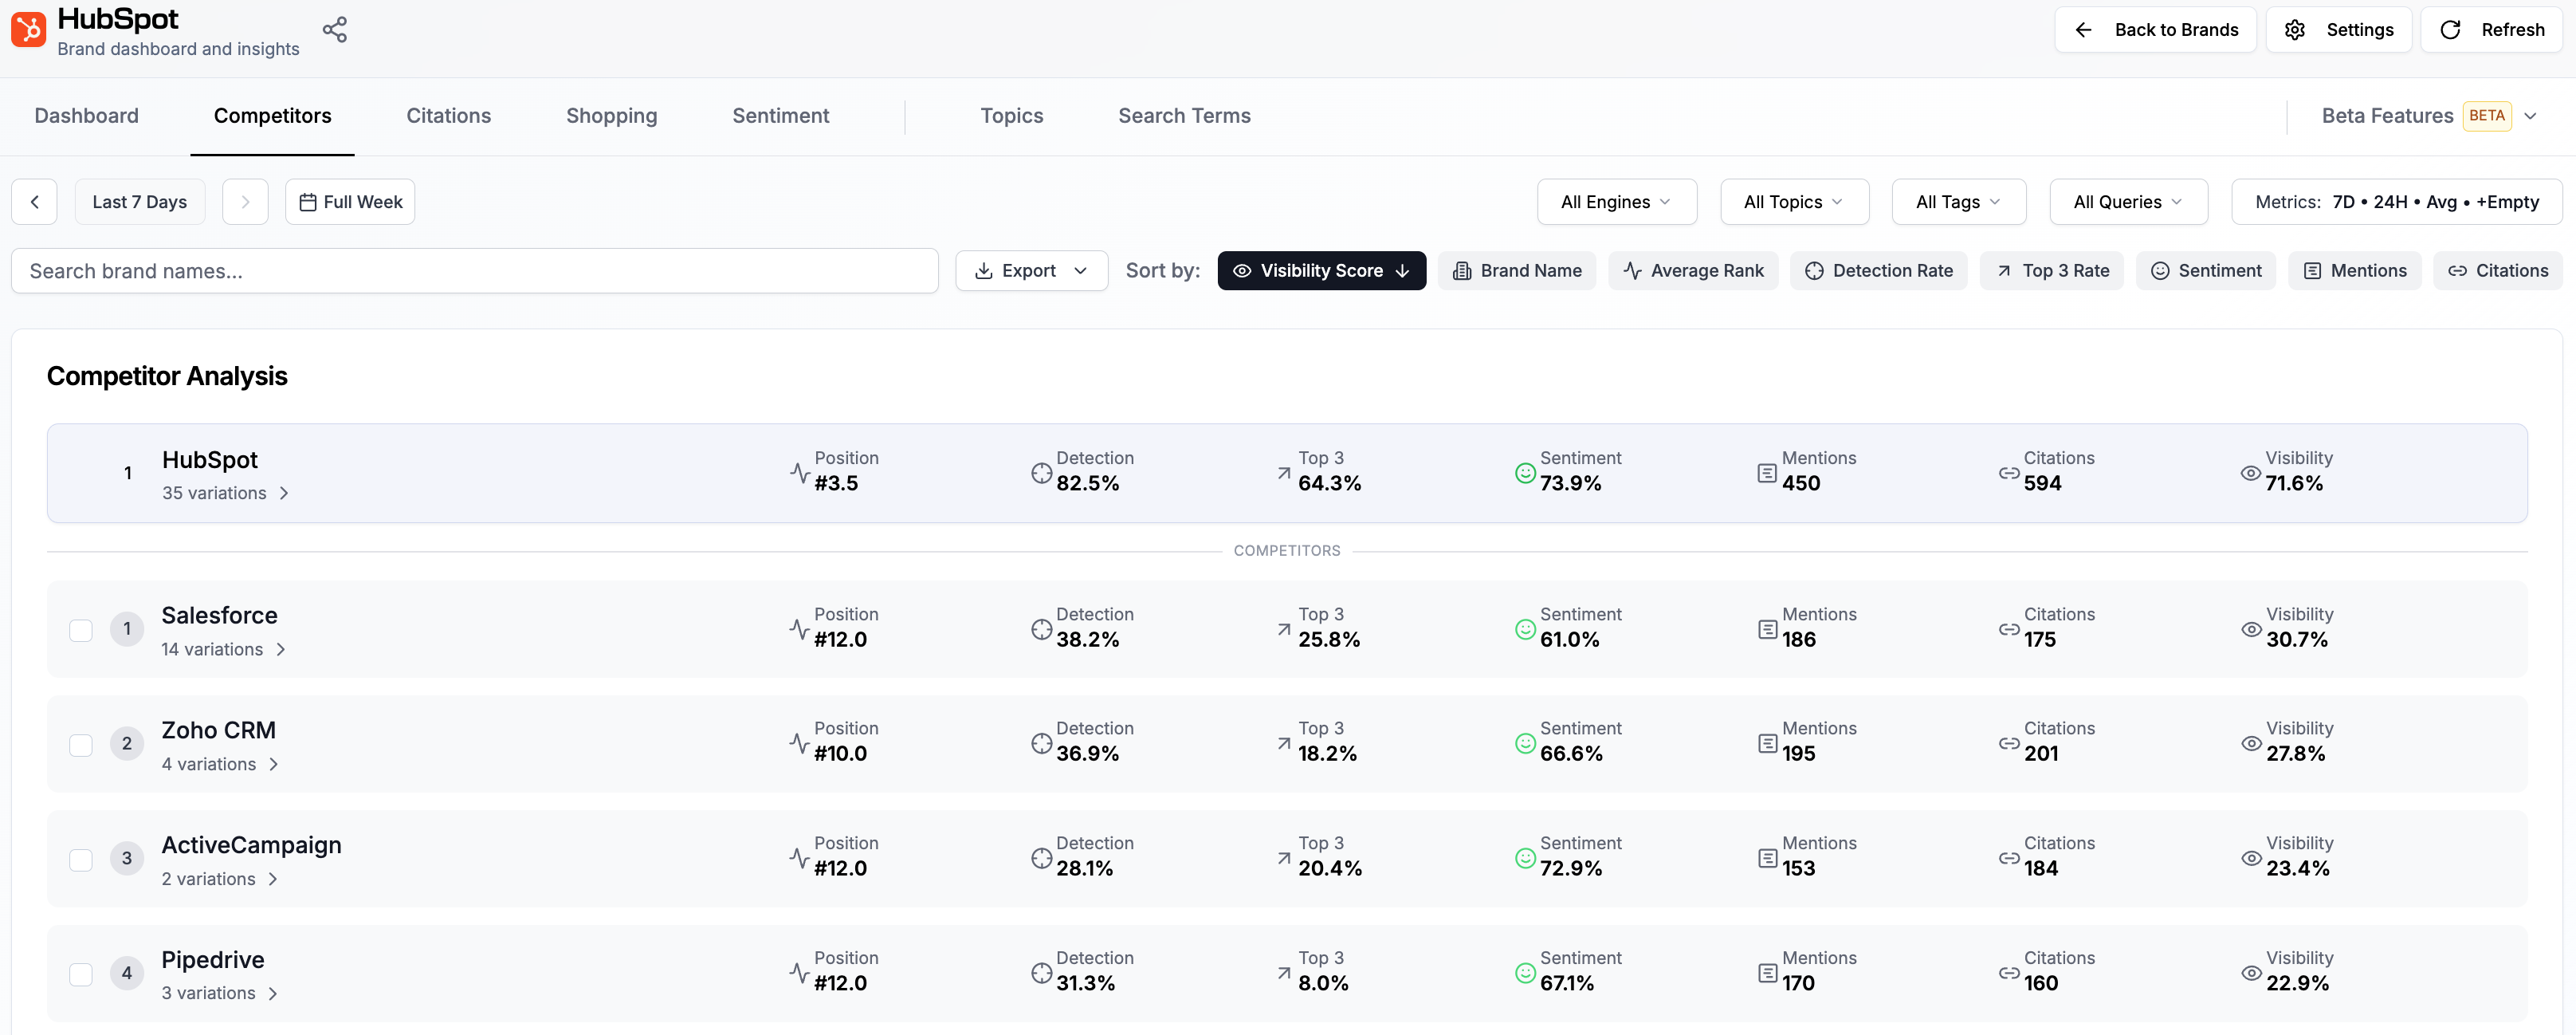Click the Refresh button

(2491, 30)
